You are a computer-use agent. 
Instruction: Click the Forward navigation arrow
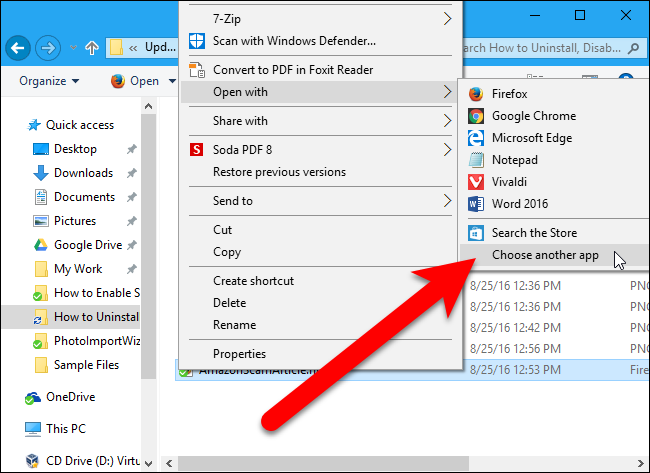[48, 48]
